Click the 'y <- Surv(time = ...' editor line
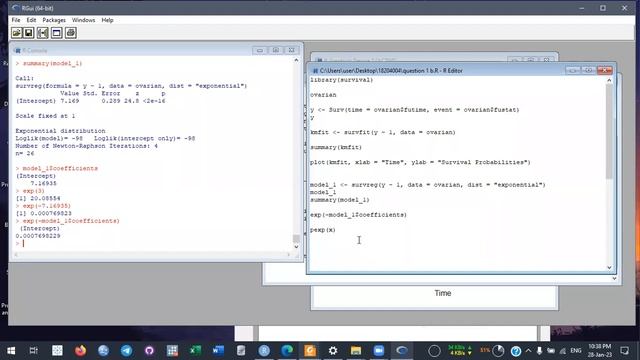Screen dimensions: 640x360 (x=415, y=110)
